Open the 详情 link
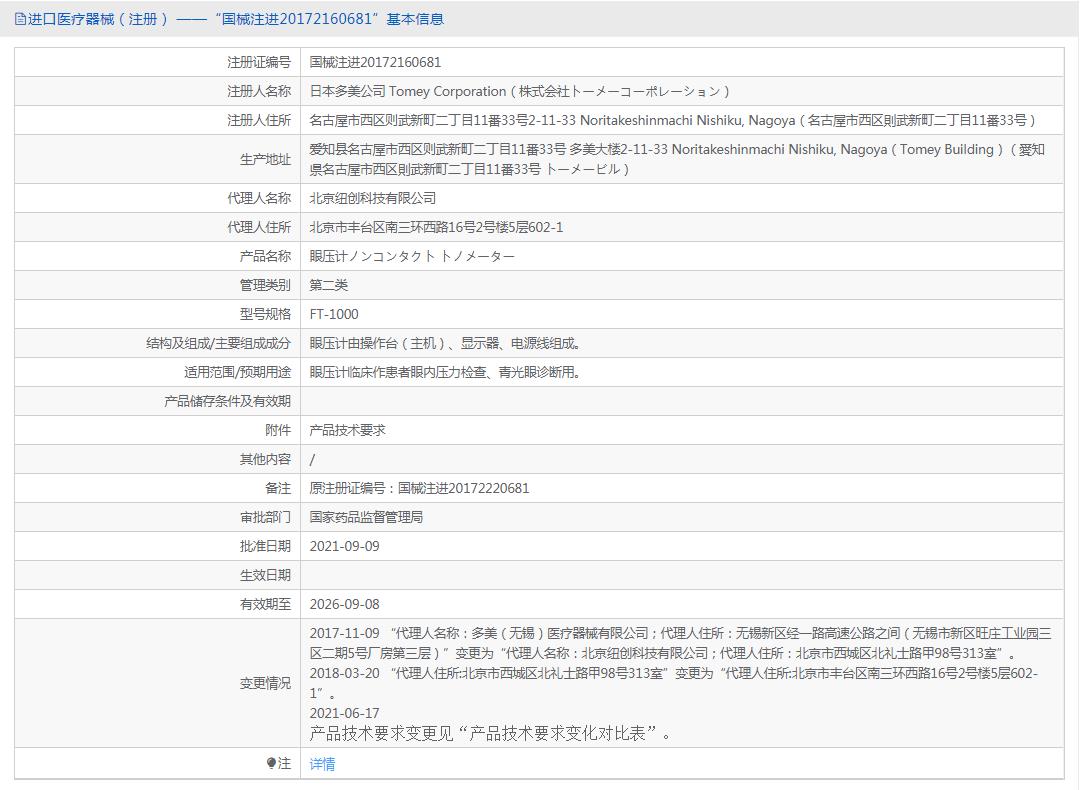The width and height of the screenshot is (1082, 790). pyautogui.click(x=322, y=764)
